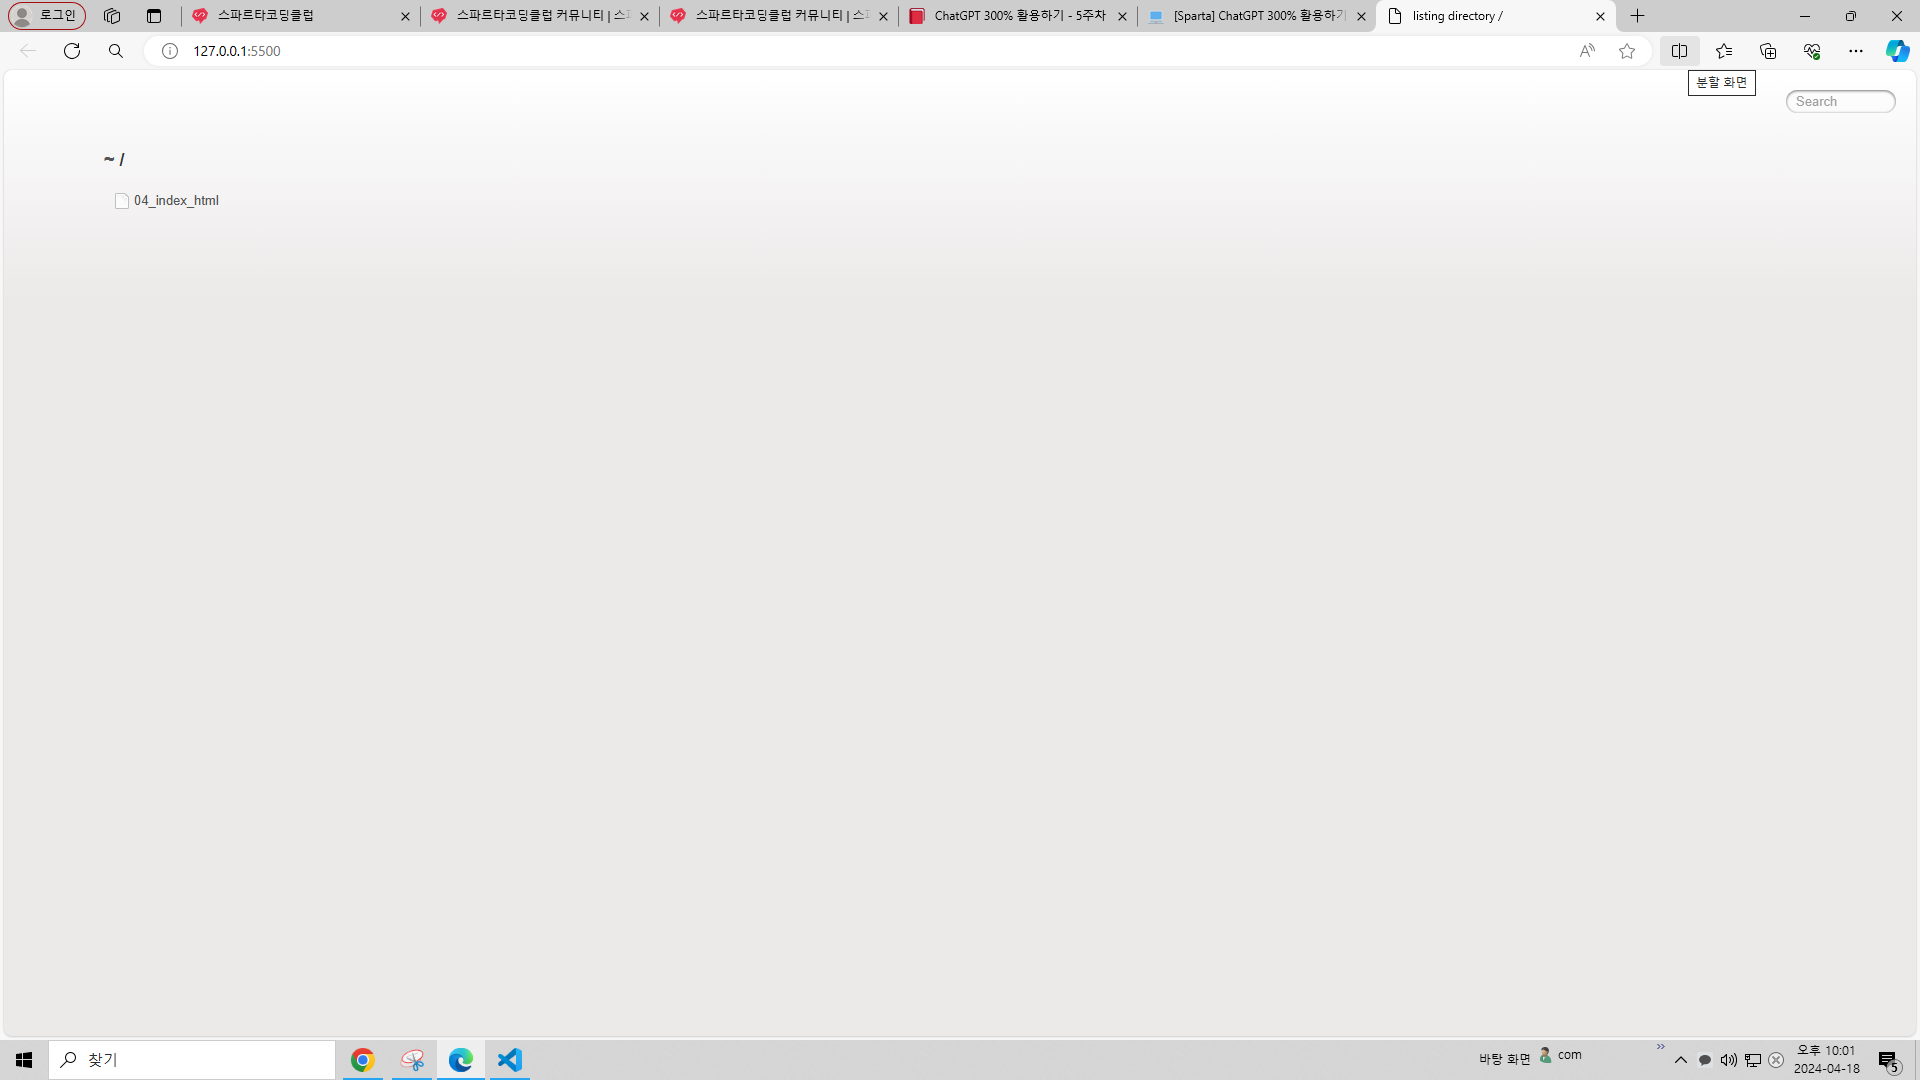The image size is (1920, 1080).
Task: Open the Collections icon
Action: point(1768,51)
